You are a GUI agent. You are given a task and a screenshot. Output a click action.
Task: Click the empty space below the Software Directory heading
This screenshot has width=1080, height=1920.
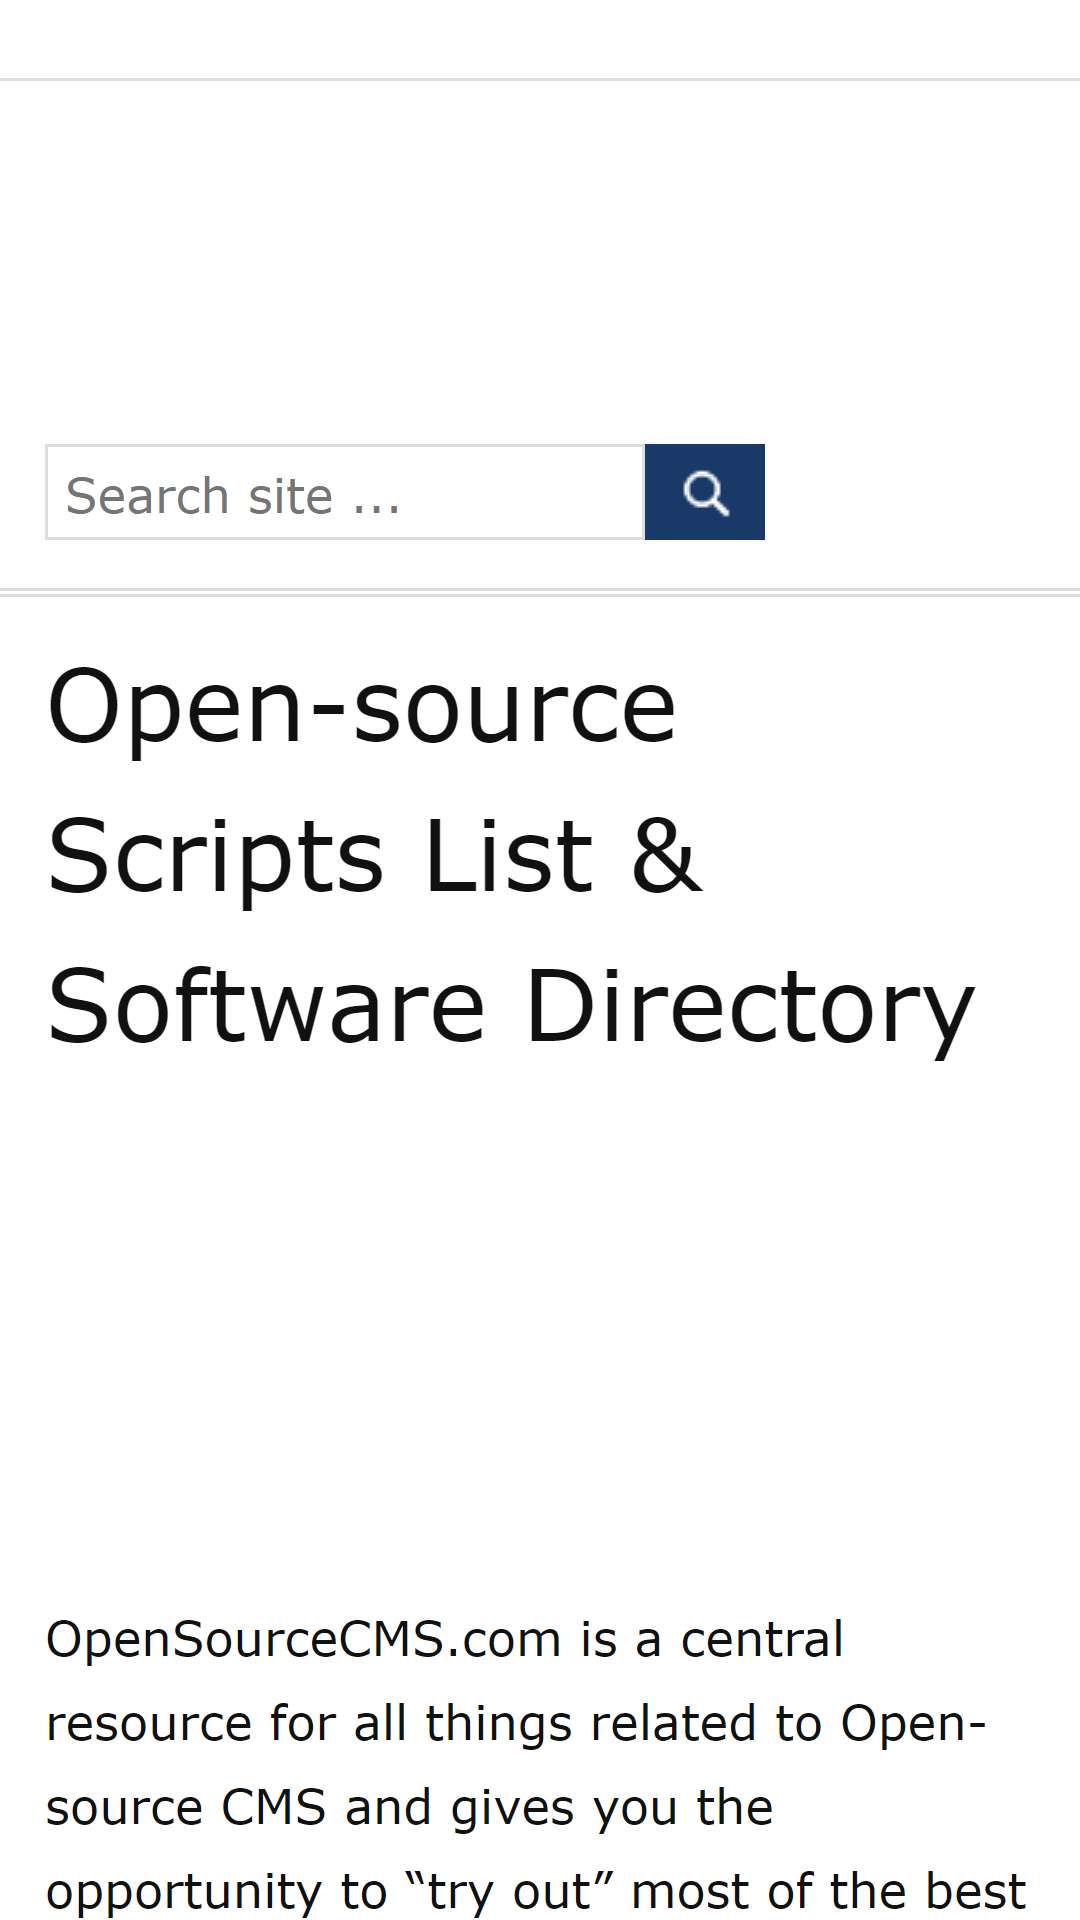540,1330
